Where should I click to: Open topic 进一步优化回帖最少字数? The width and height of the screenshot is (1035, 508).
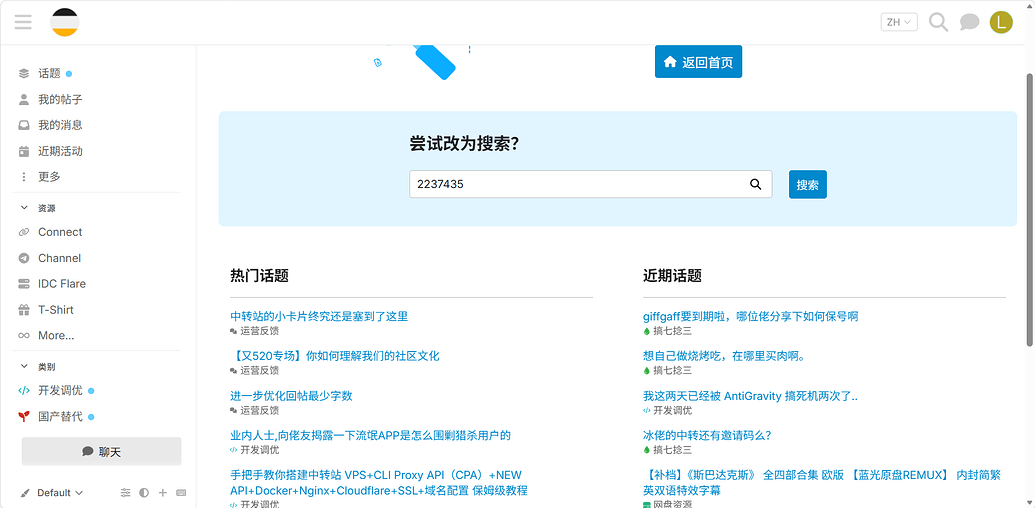pos(291,396)
